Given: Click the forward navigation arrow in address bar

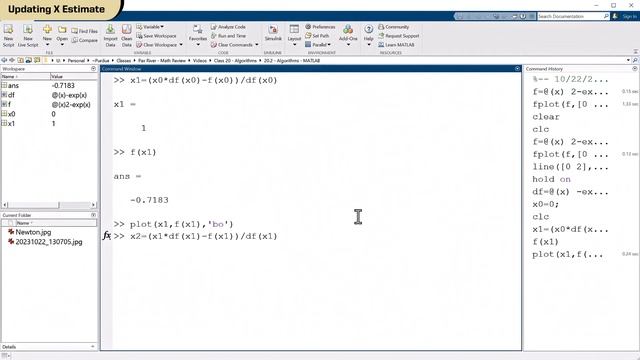Looking at the screenshot, I should tap(12, 60).
